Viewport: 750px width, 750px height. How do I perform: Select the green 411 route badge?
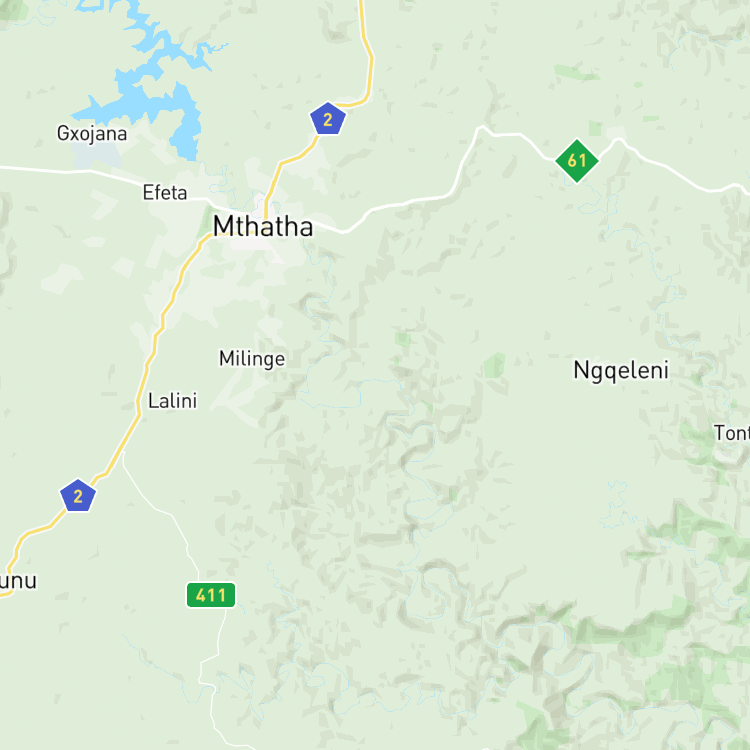tap(211, 595)
